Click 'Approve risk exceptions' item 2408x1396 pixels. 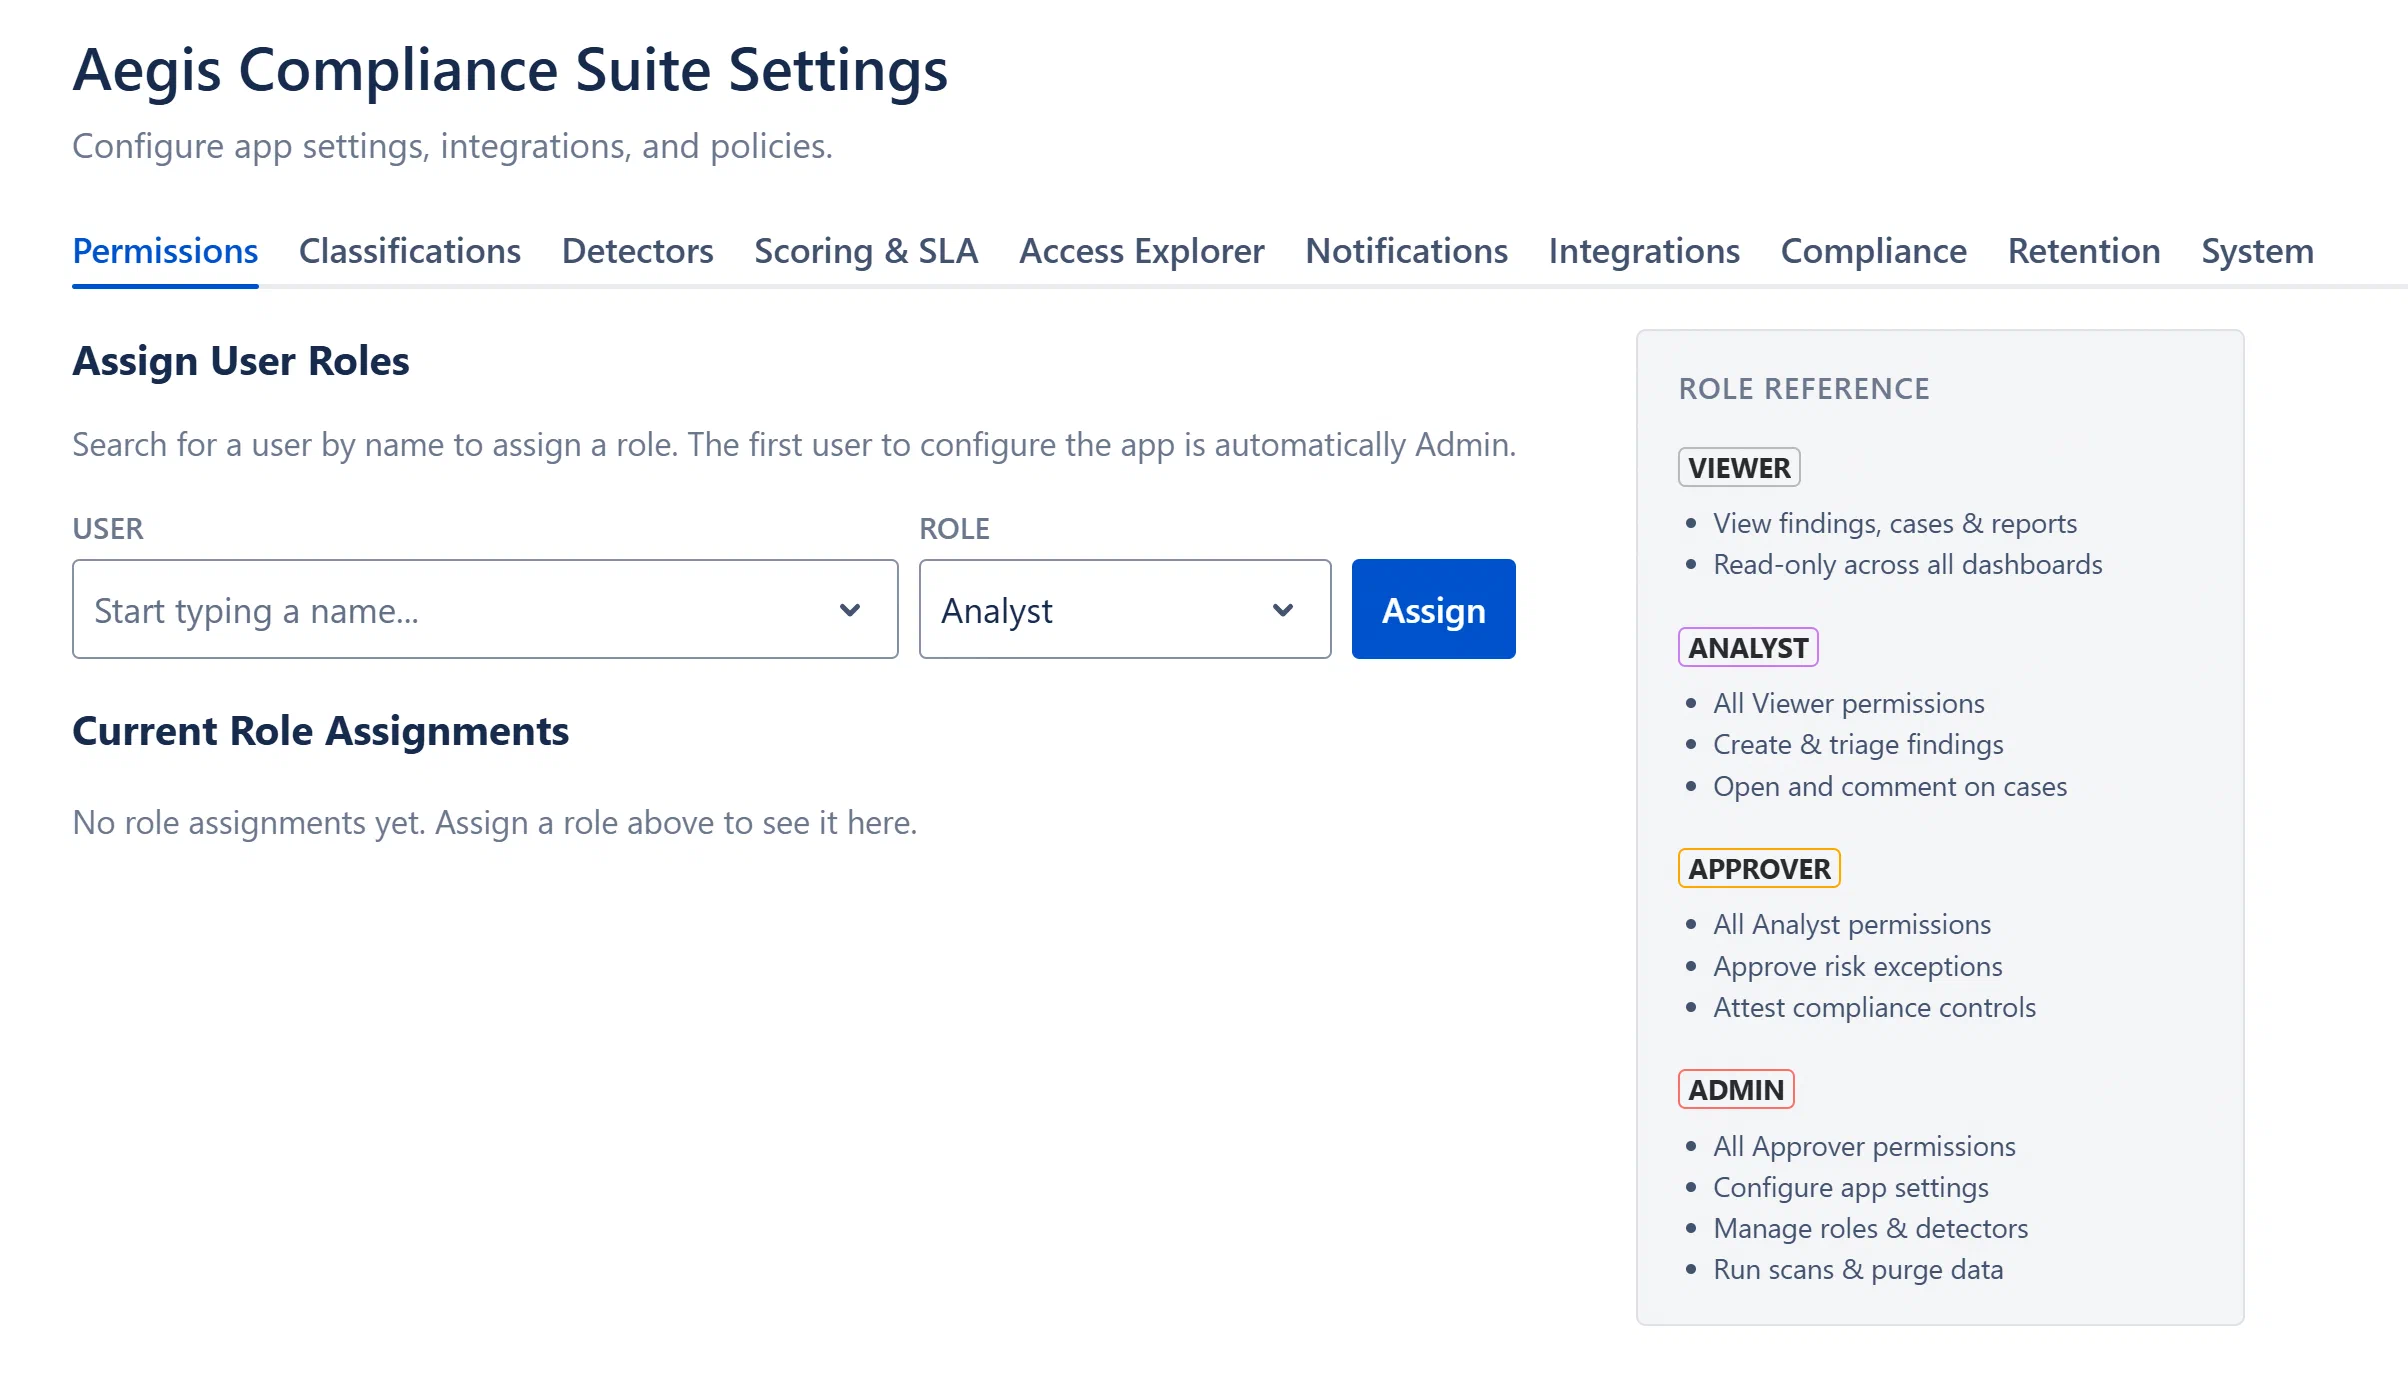coord(1858,966)
